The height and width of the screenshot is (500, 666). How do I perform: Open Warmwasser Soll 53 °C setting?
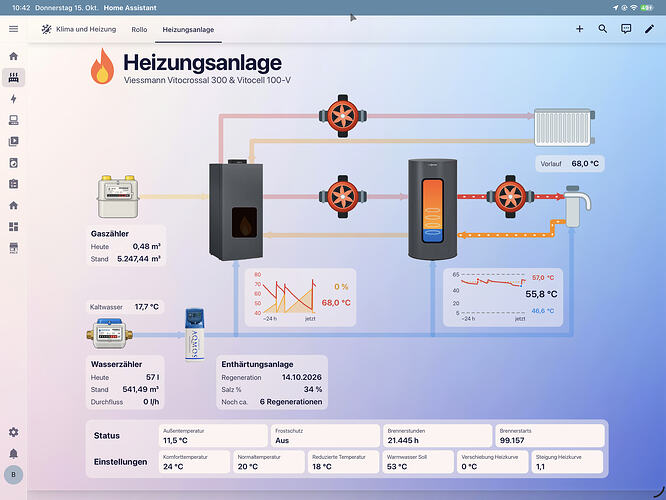418,462
